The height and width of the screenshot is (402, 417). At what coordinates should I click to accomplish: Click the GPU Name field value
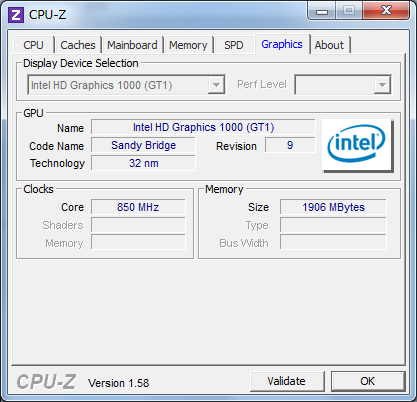(x=203, y=127)
